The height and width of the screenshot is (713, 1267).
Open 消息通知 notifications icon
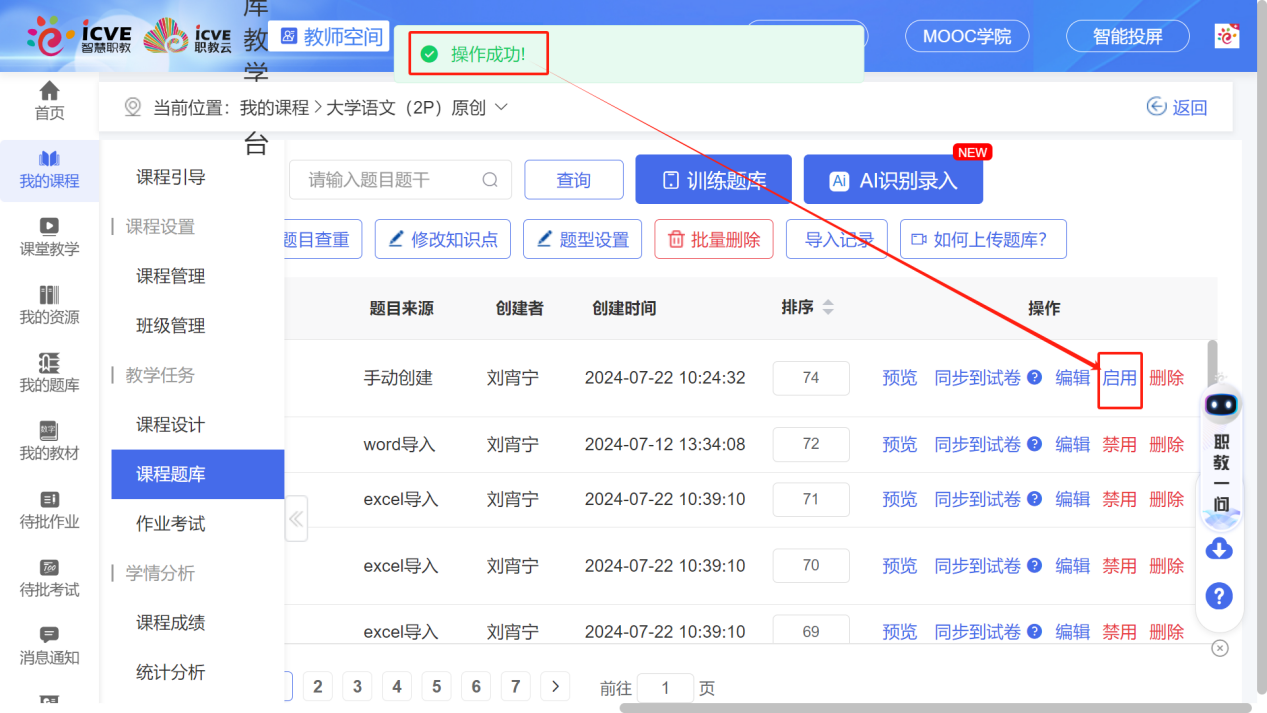[48, 645]
